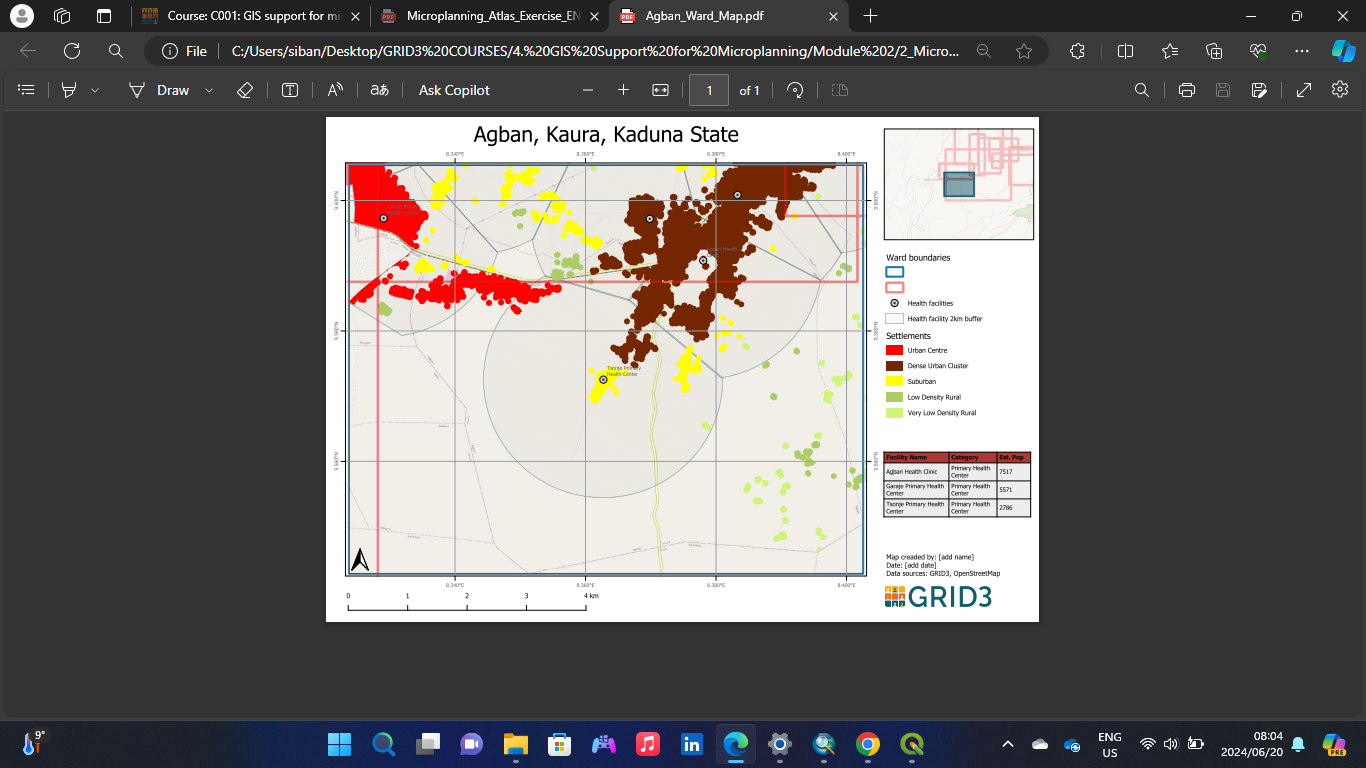Open the PDF table of contents panel
This screenshot has width=1366, height=768.
[x=27, y=90]
